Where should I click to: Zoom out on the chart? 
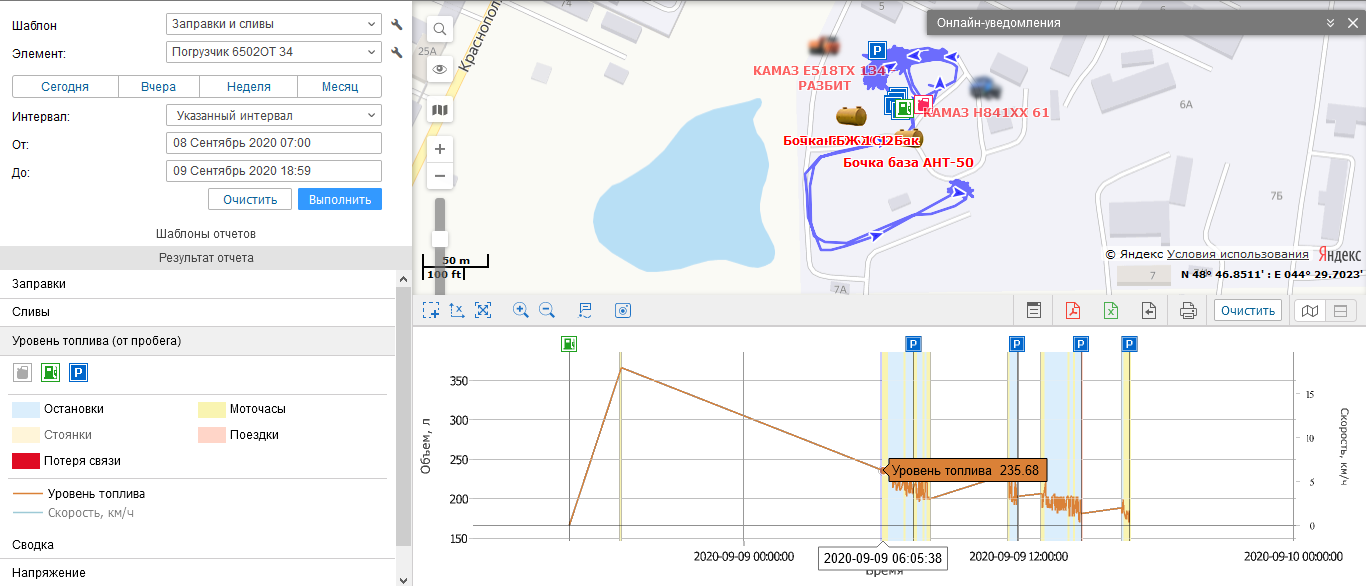tap(547, 311)
